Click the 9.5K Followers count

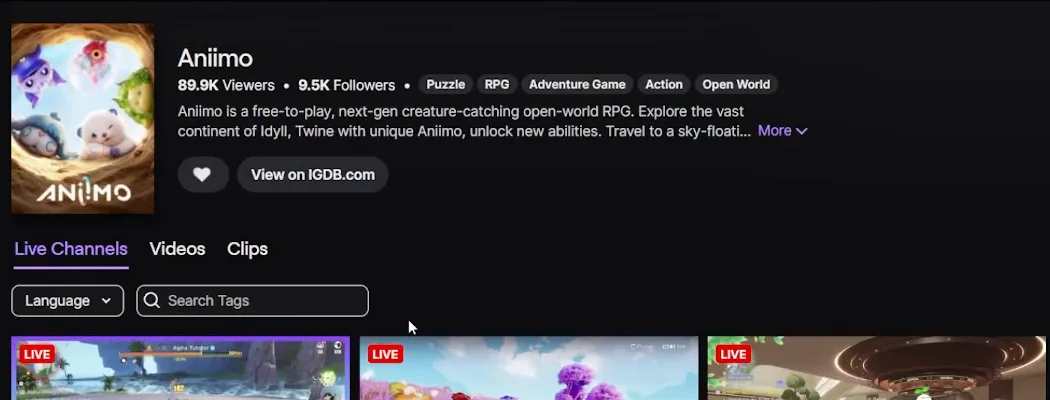click(x=347, y=85)
